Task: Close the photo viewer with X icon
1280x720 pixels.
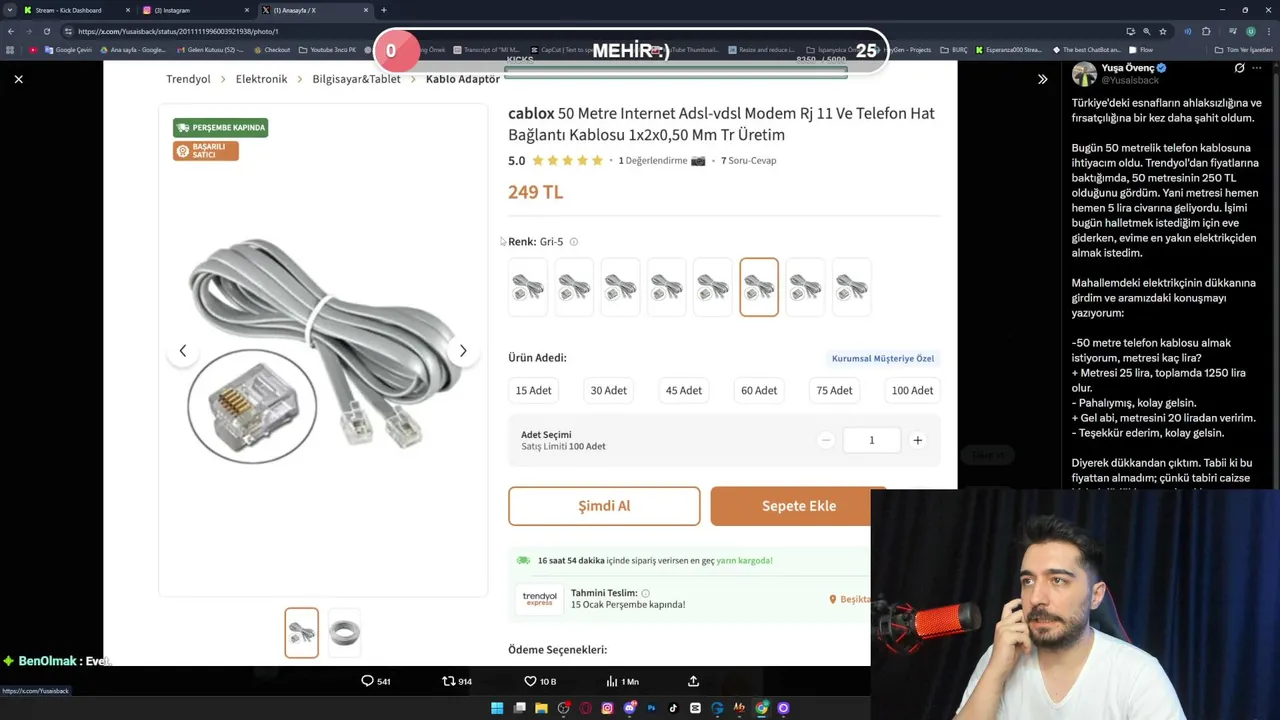Action: (x=18, y=79)
